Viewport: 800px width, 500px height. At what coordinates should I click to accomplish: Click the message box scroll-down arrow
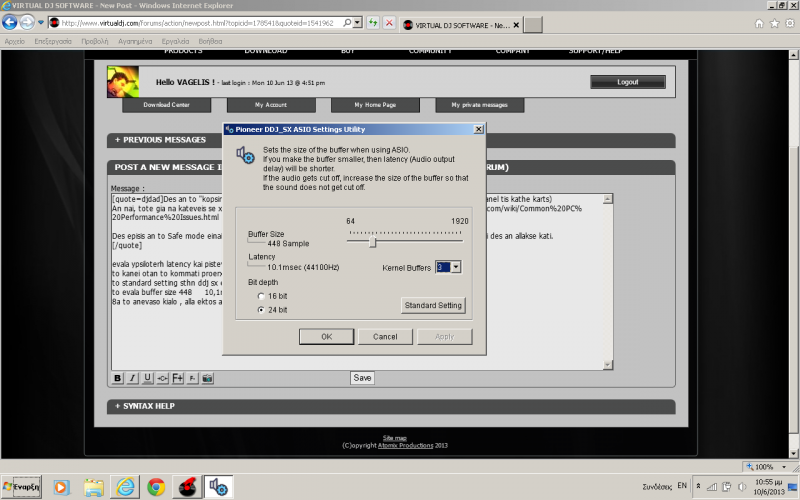click(608, 365)
